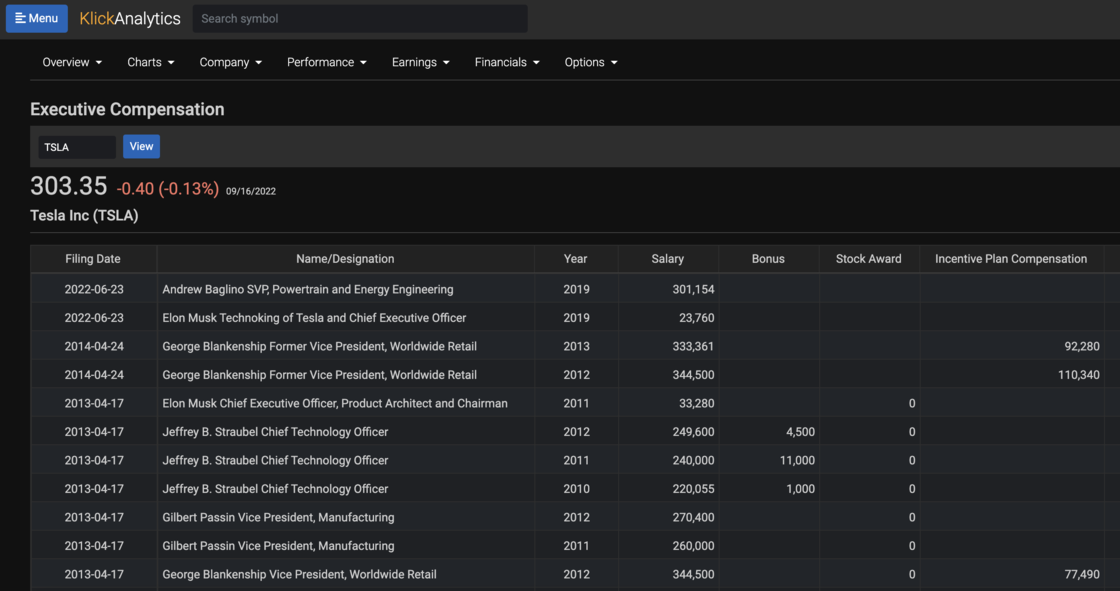Click incentive compensation value 77,490

pos(1081,575)
